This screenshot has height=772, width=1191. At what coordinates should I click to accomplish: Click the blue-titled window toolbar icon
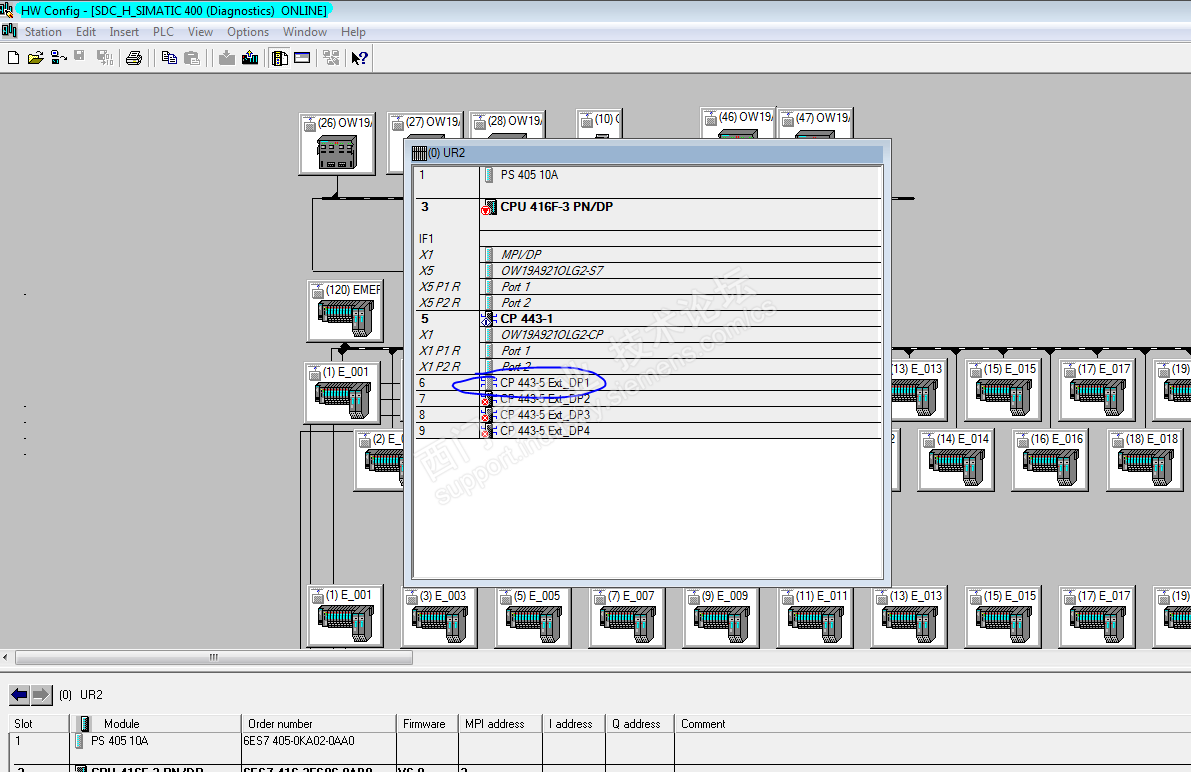click(302, 58)
